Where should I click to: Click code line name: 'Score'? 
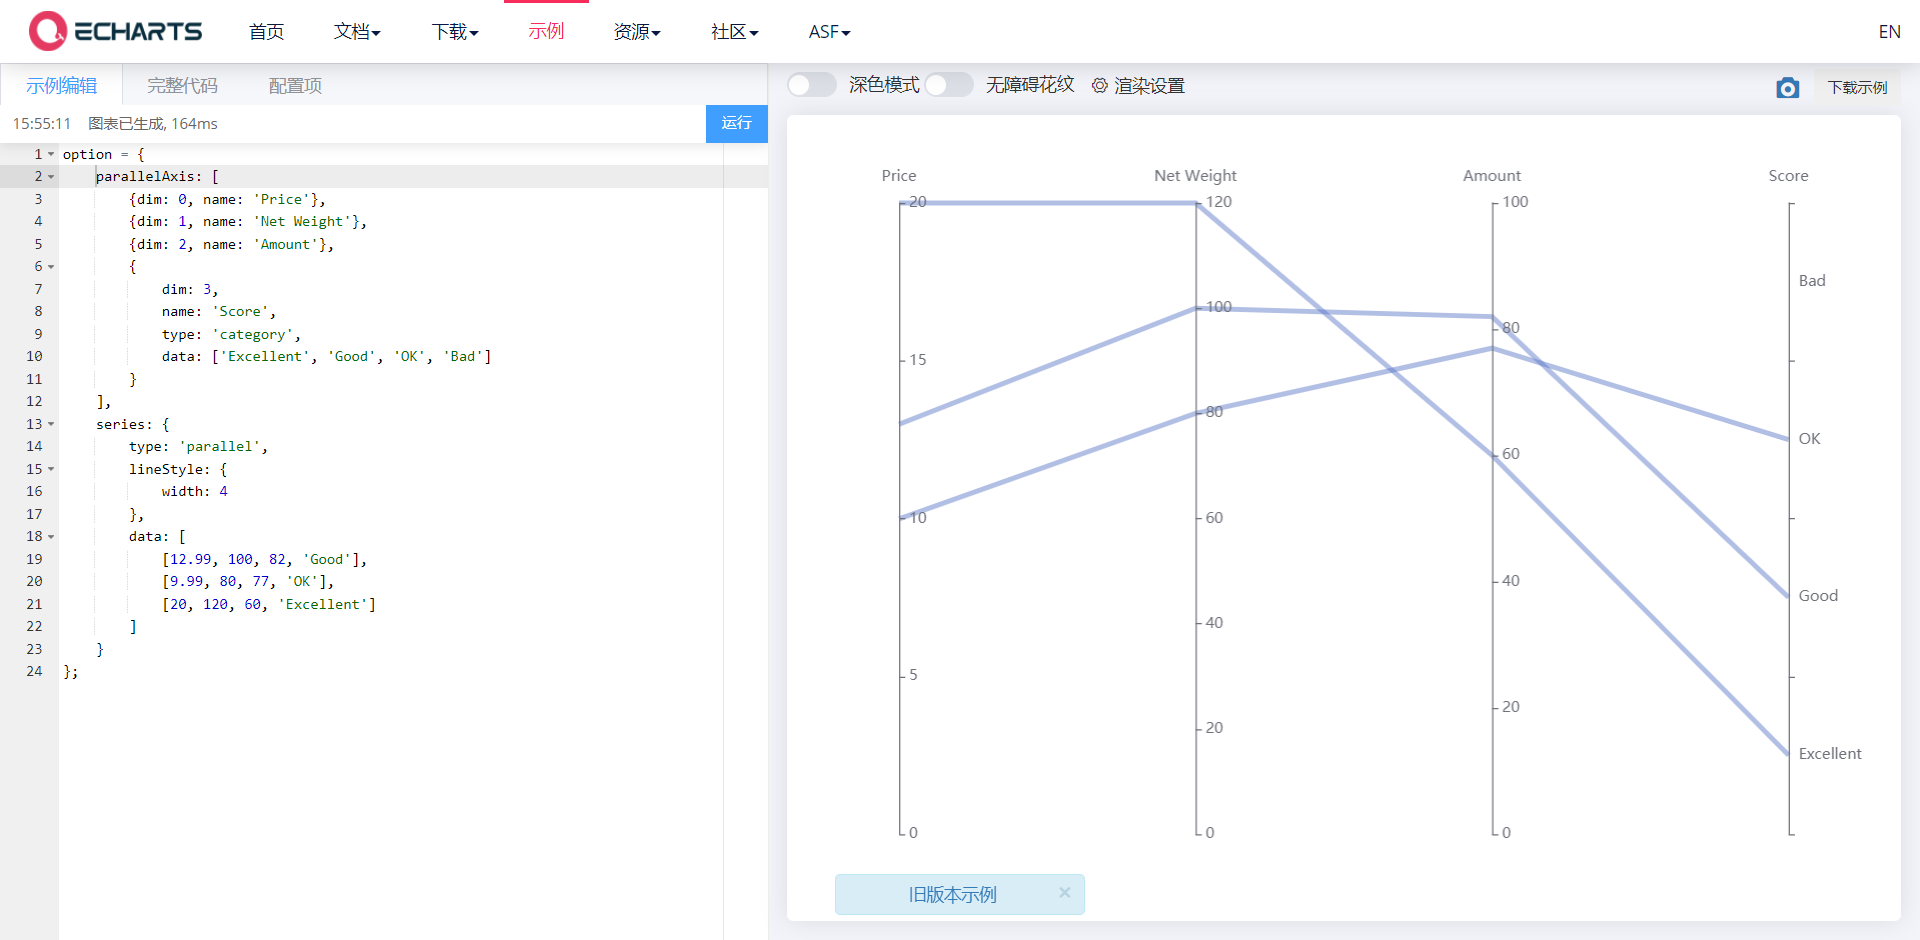[x=219, y=312]
